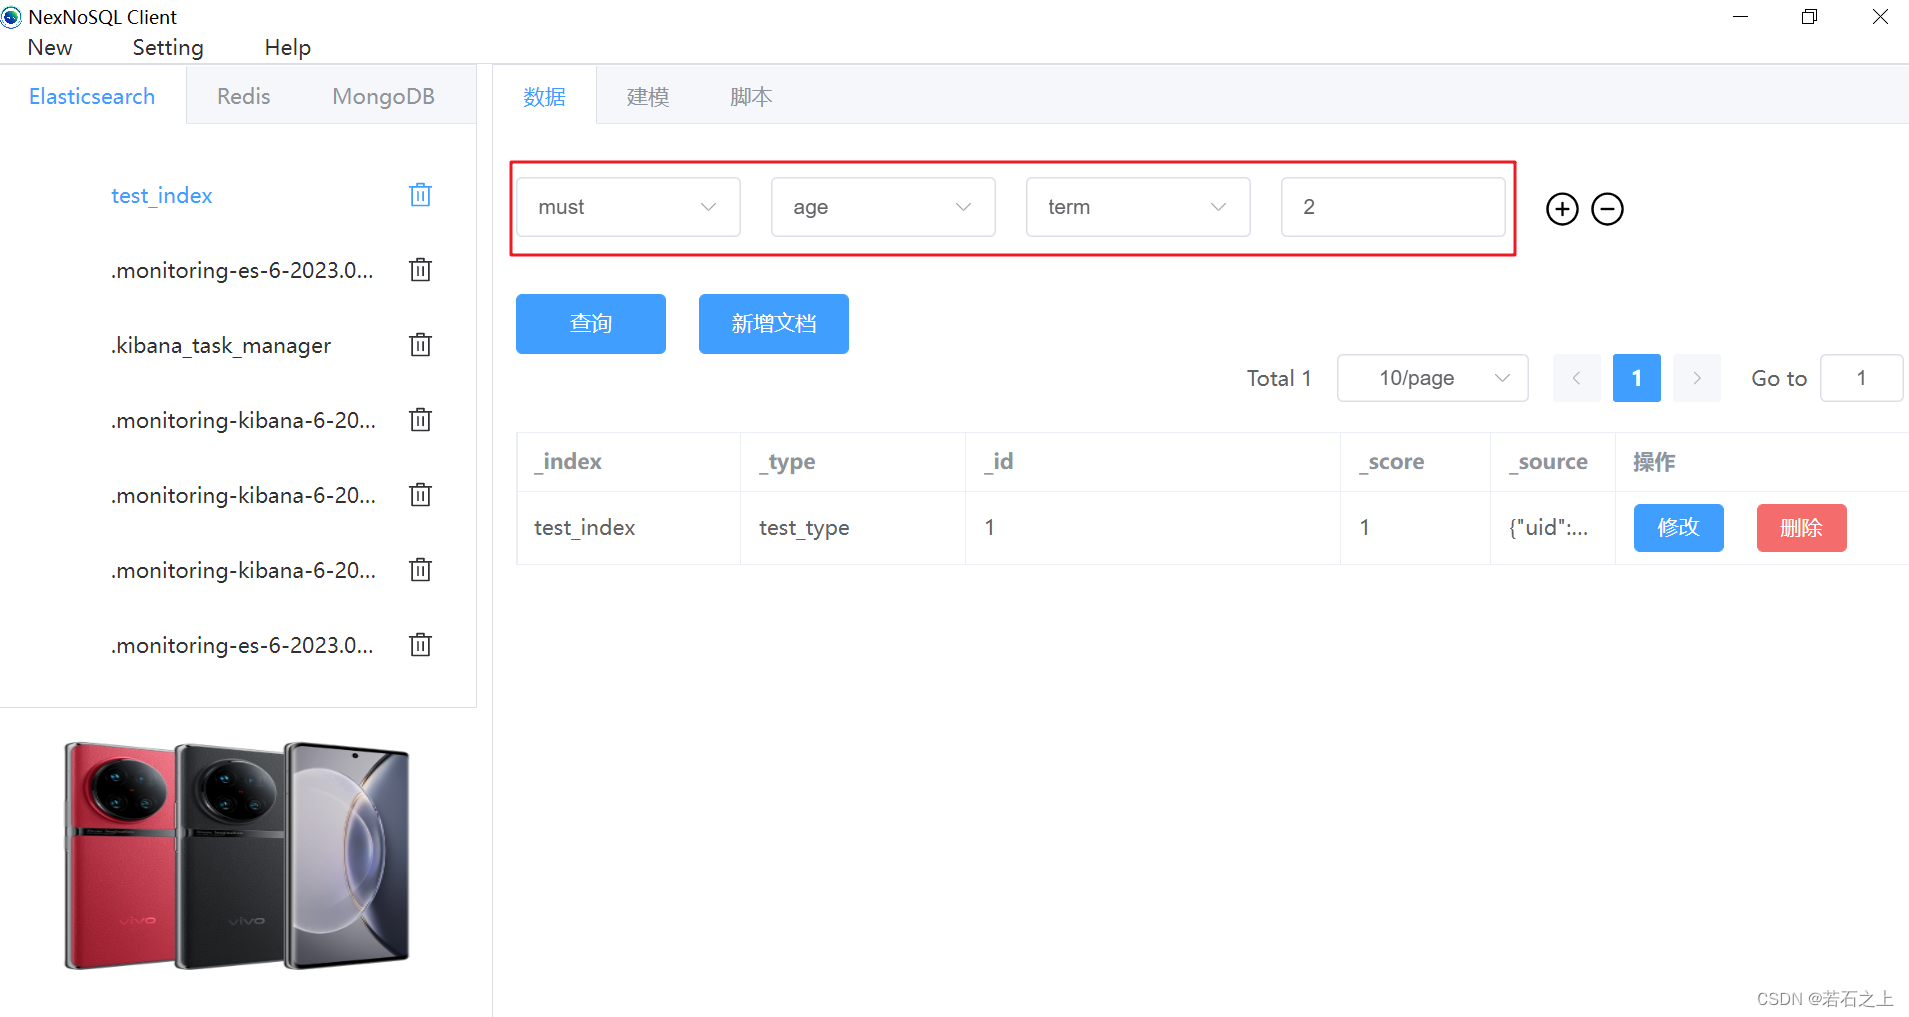Click trash icon beside first .monitoring-es-6-2023 index
This screenshot has width=1909, height=1017.
tap(420, 269)
